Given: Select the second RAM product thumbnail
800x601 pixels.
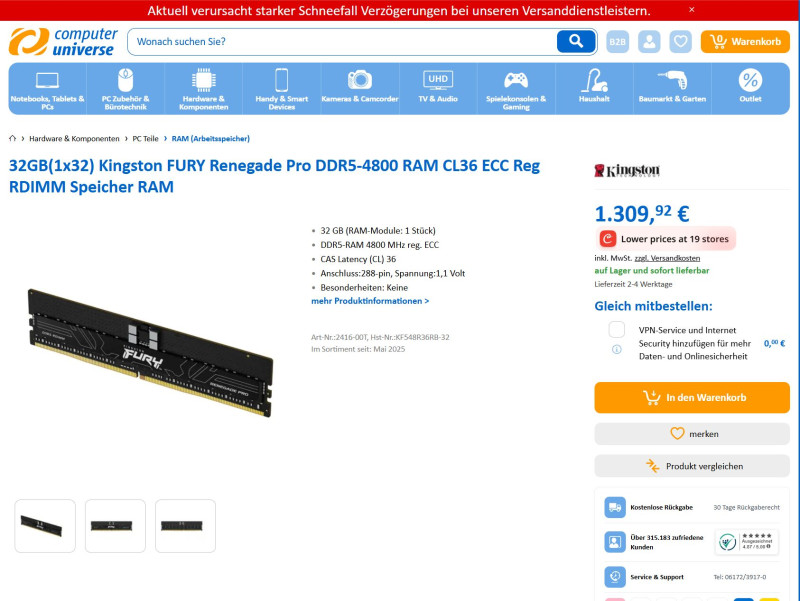Looking at the screenshot, I should pos(115,525).
